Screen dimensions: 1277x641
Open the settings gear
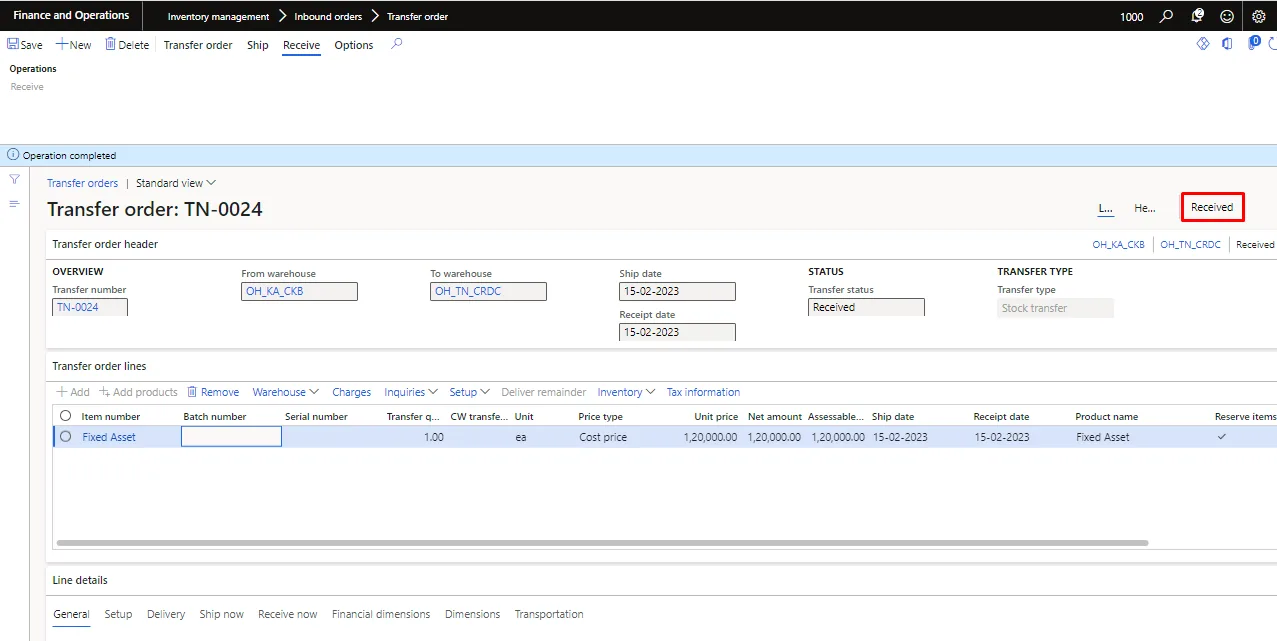tap(1259, 16)
